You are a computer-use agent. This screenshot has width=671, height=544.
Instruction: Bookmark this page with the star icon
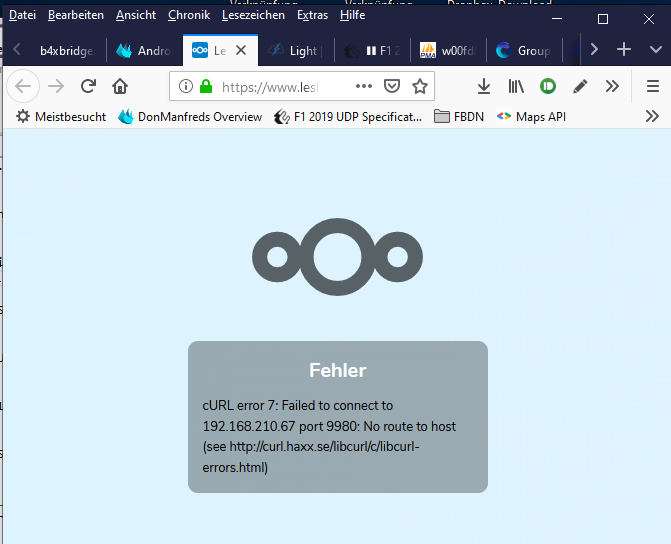coord(420,86)
